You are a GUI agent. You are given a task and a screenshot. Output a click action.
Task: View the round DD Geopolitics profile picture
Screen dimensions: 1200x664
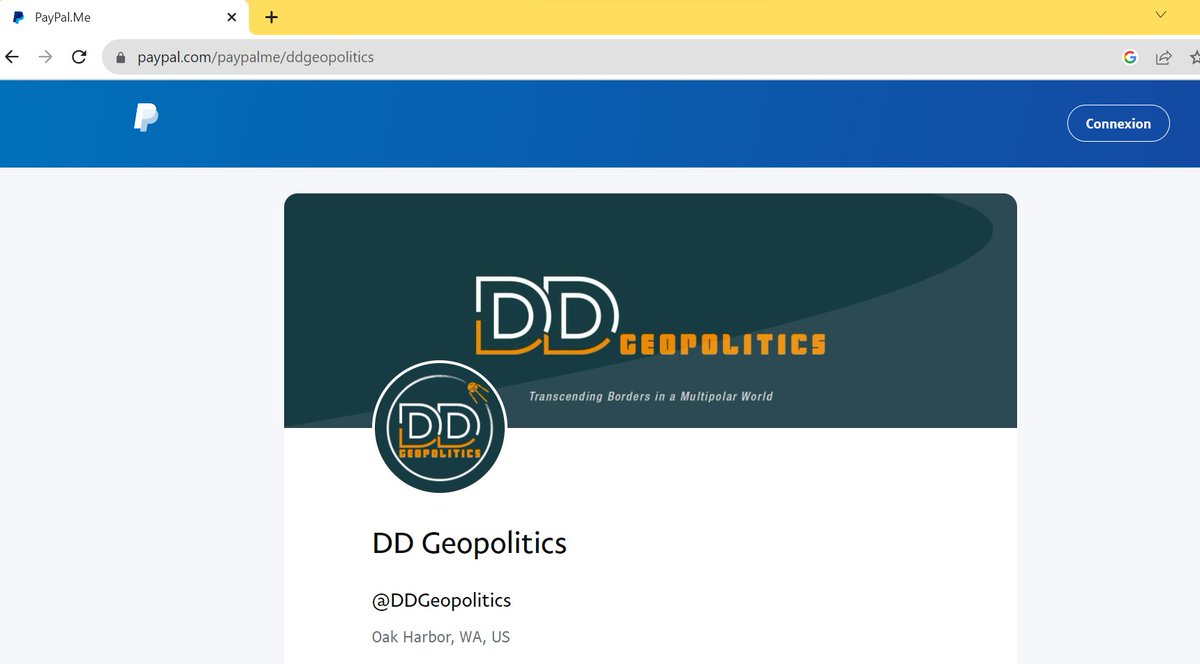[x=439, y=427]
